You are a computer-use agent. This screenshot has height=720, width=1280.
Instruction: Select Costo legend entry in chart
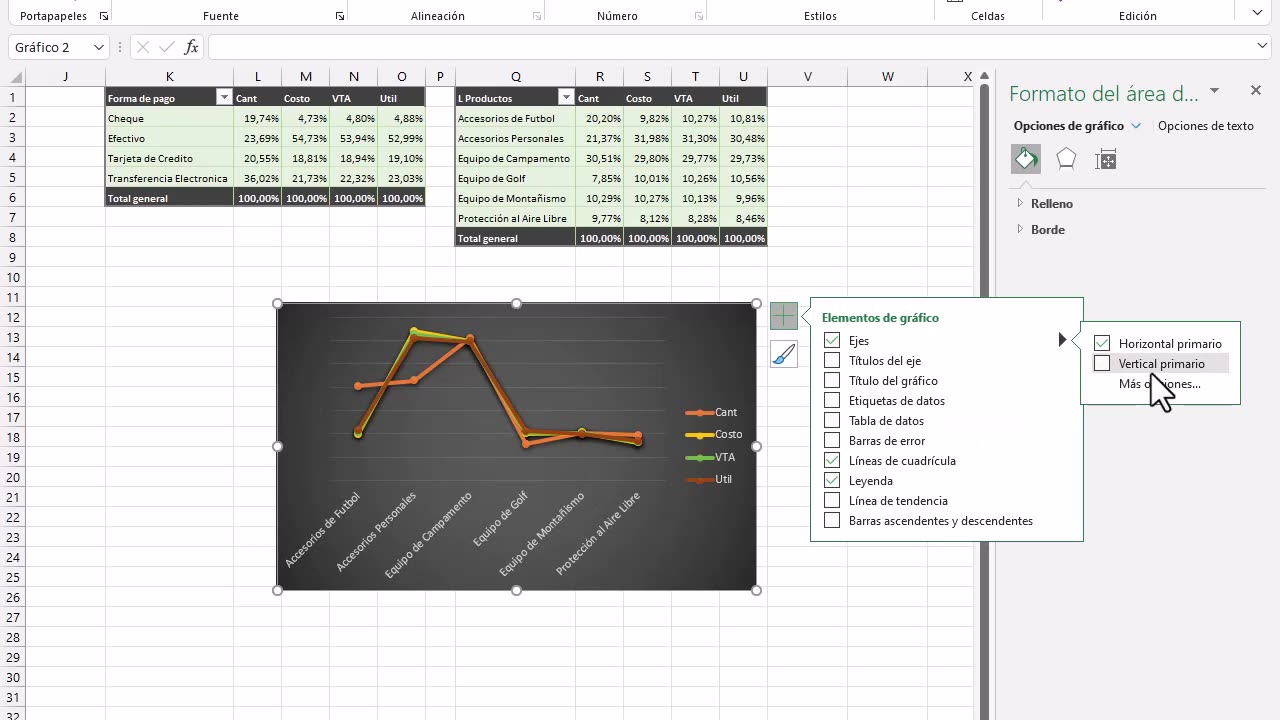coord(714,434)
